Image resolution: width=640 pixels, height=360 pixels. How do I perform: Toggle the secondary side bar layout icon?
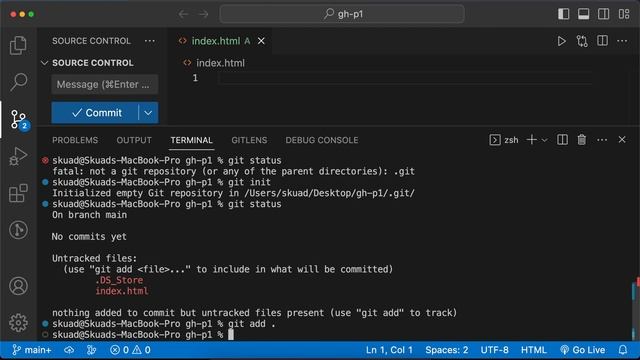point(604,14)
